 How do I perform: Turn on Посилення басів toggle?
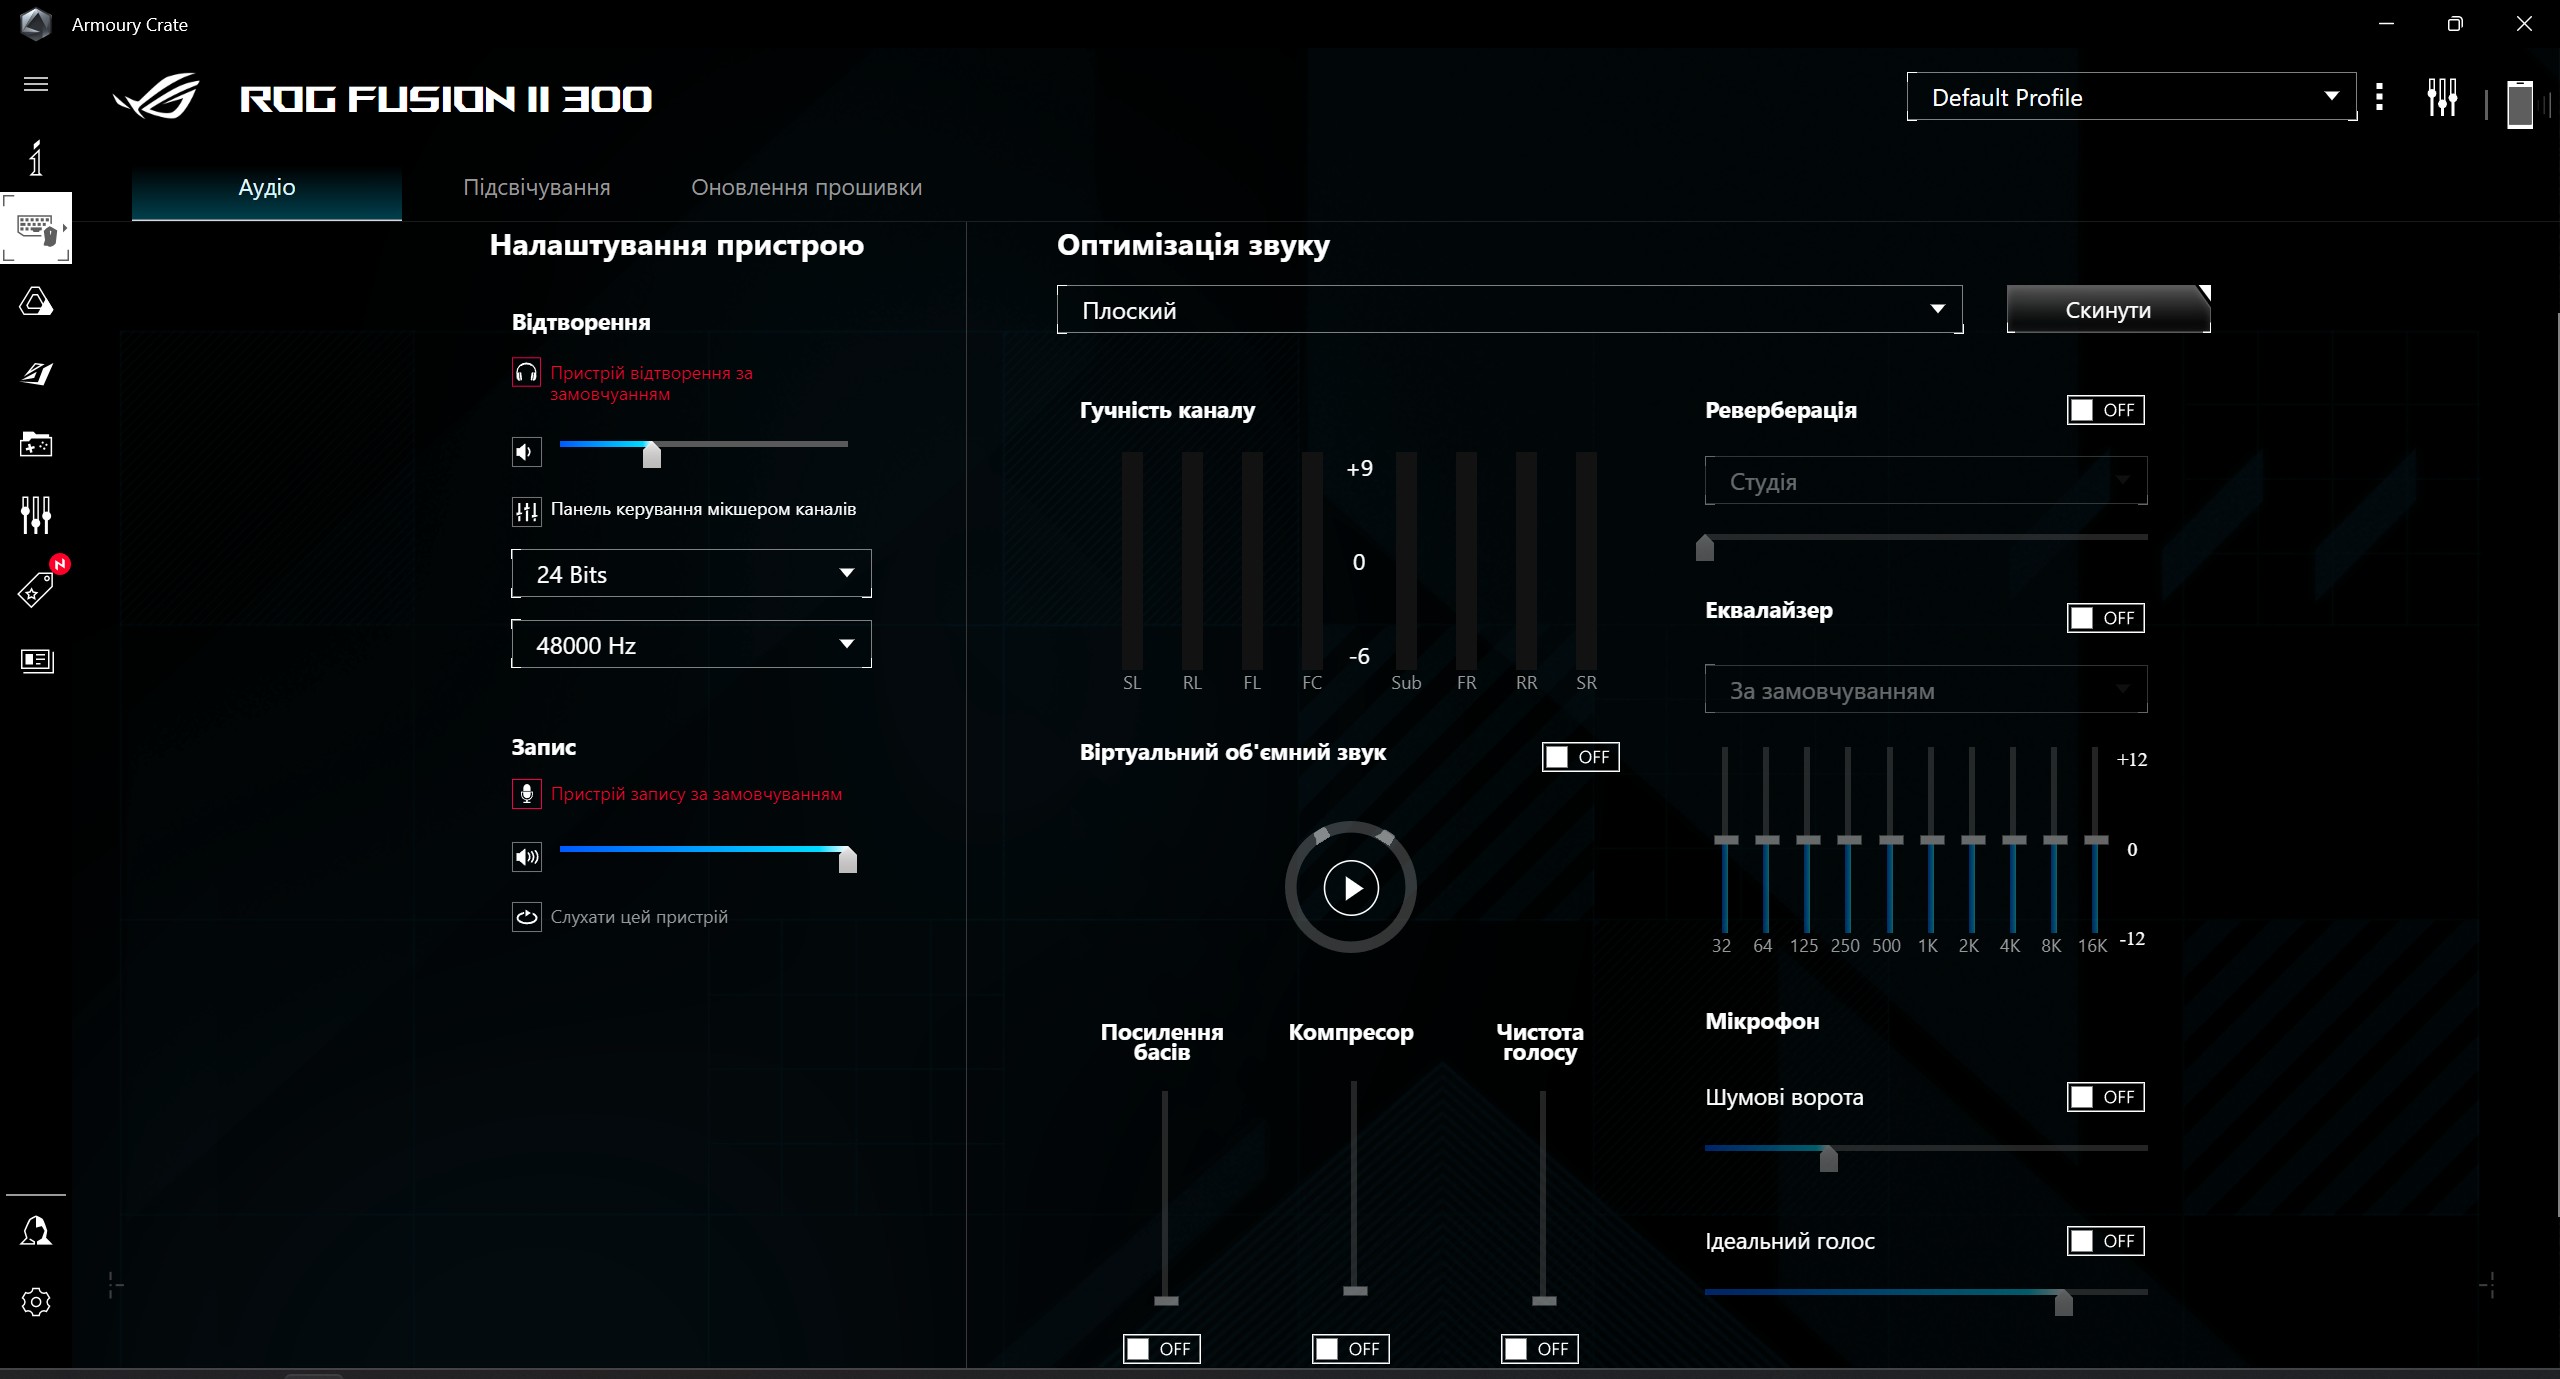tap(1162, 1349)
